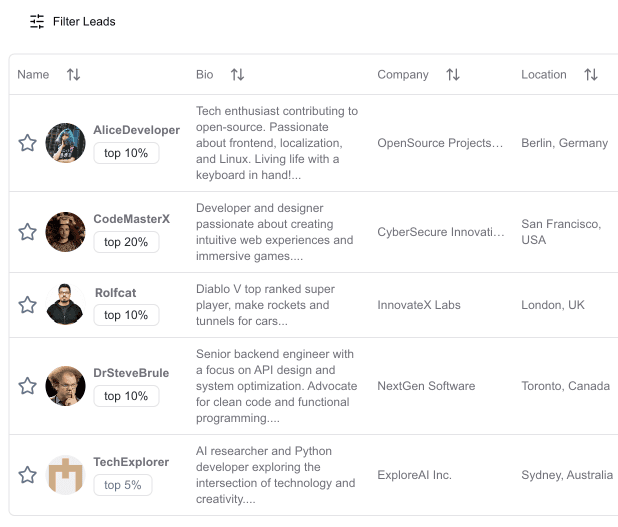
Task: Click bio starting 'Diablo V top ranked'
Action: pyautogui.click(x=265, y=305)
